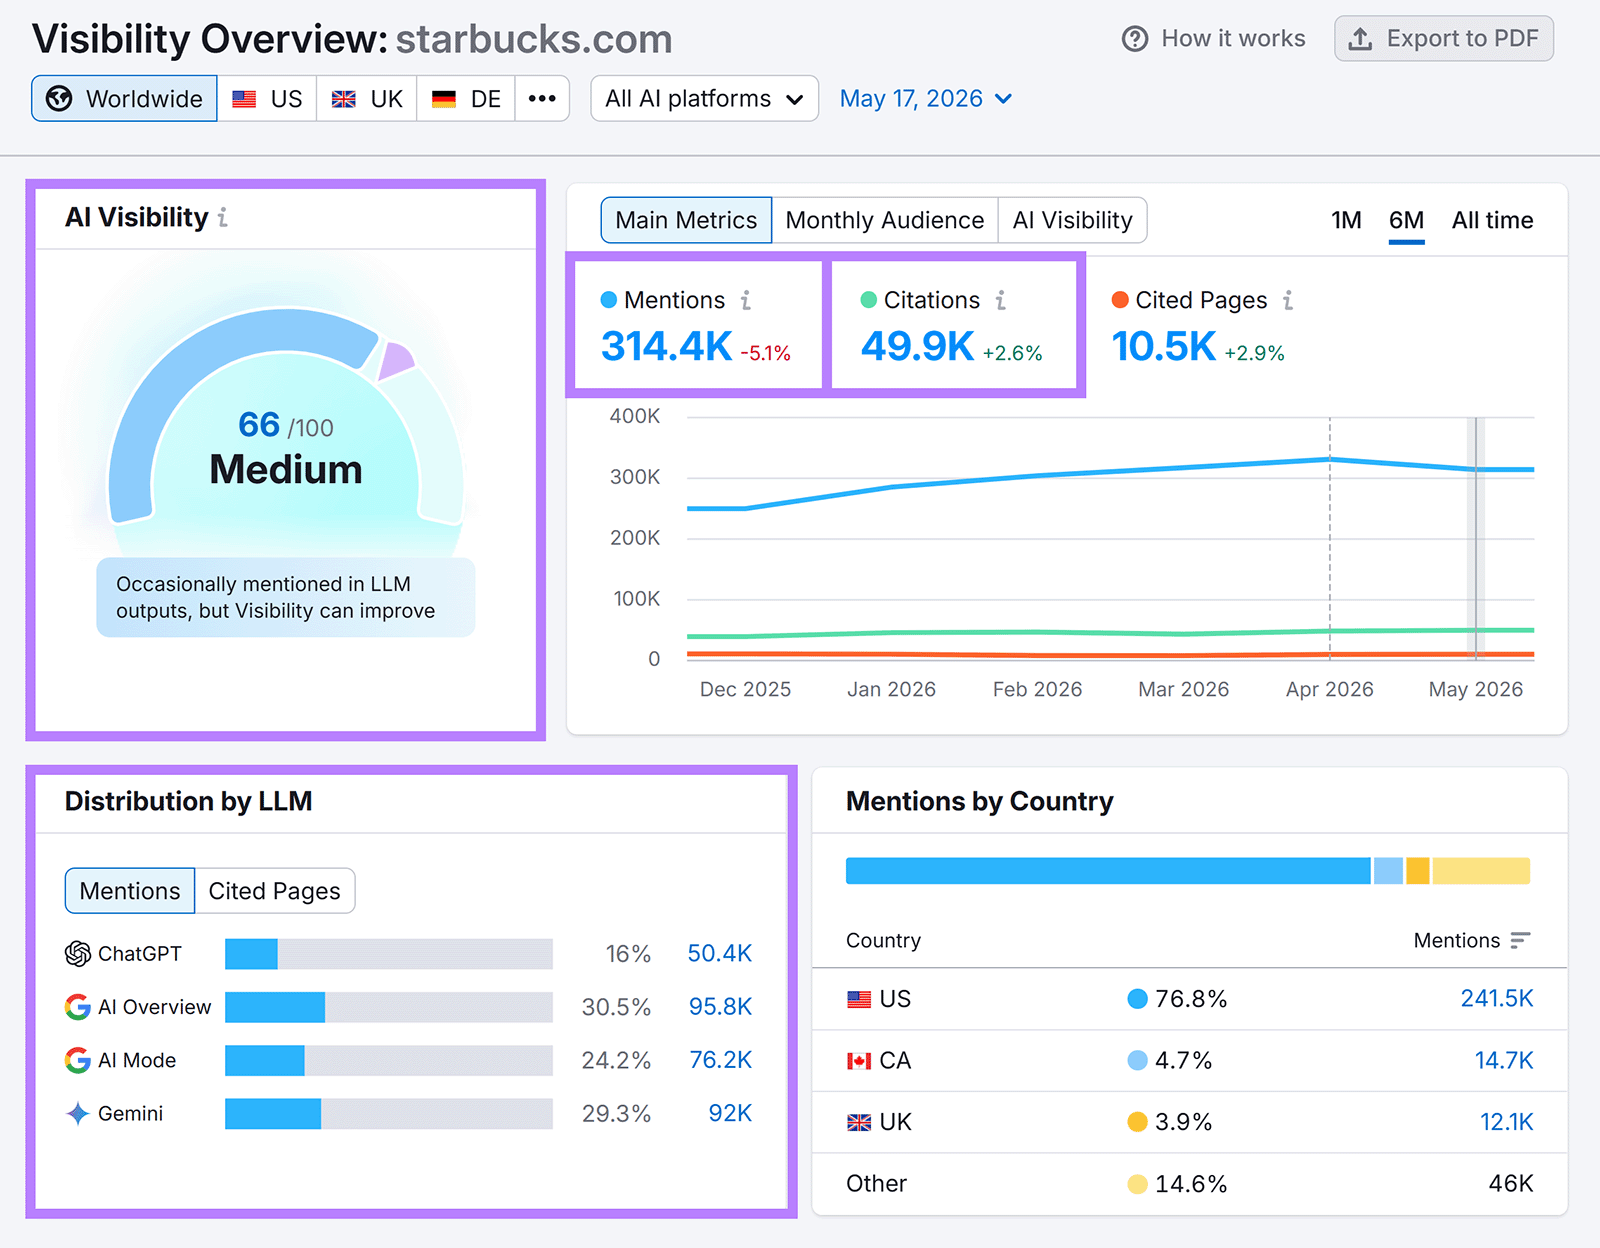The height and width of the screenshot is (1248, 1600).
Task: Click the Mentions column sort icon
Action: 1520,940
